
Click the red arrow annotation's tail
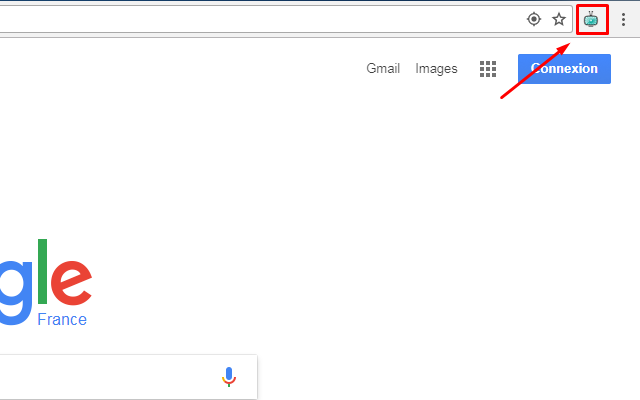pos(503,97)
